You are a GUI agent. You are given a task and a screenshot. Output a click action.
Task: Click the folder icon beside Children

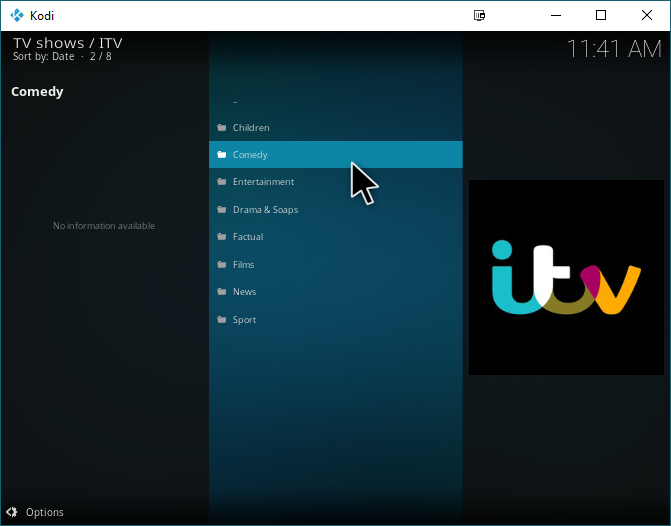point(221,128)
